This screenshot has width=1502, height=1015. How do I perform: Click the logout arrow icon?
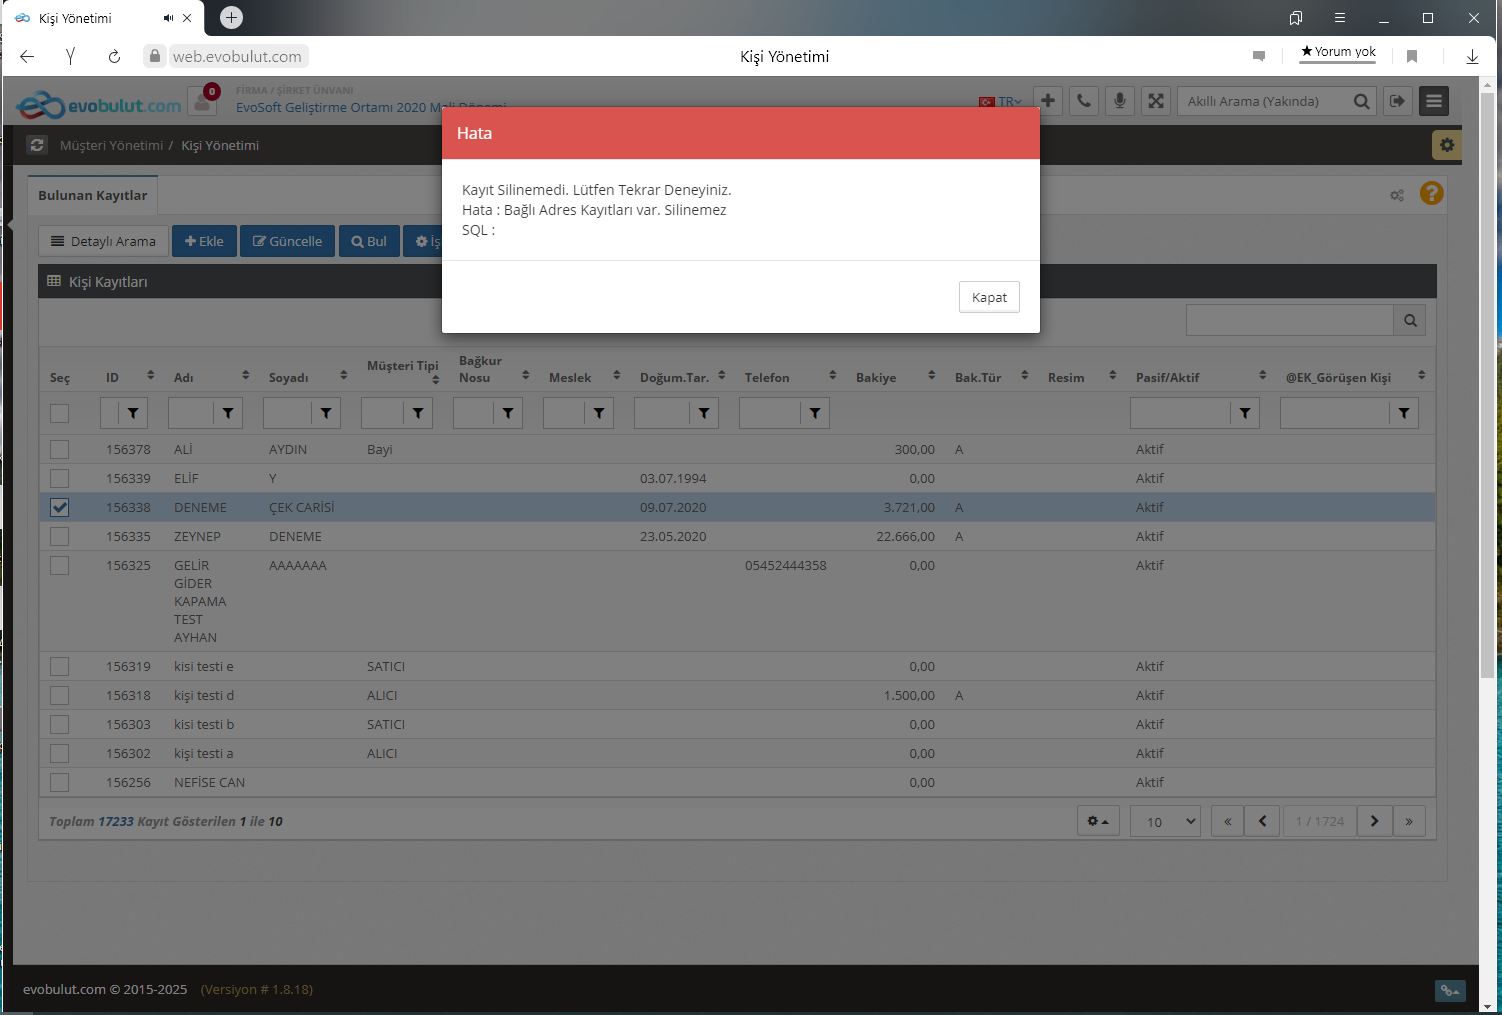[1397, 101]
